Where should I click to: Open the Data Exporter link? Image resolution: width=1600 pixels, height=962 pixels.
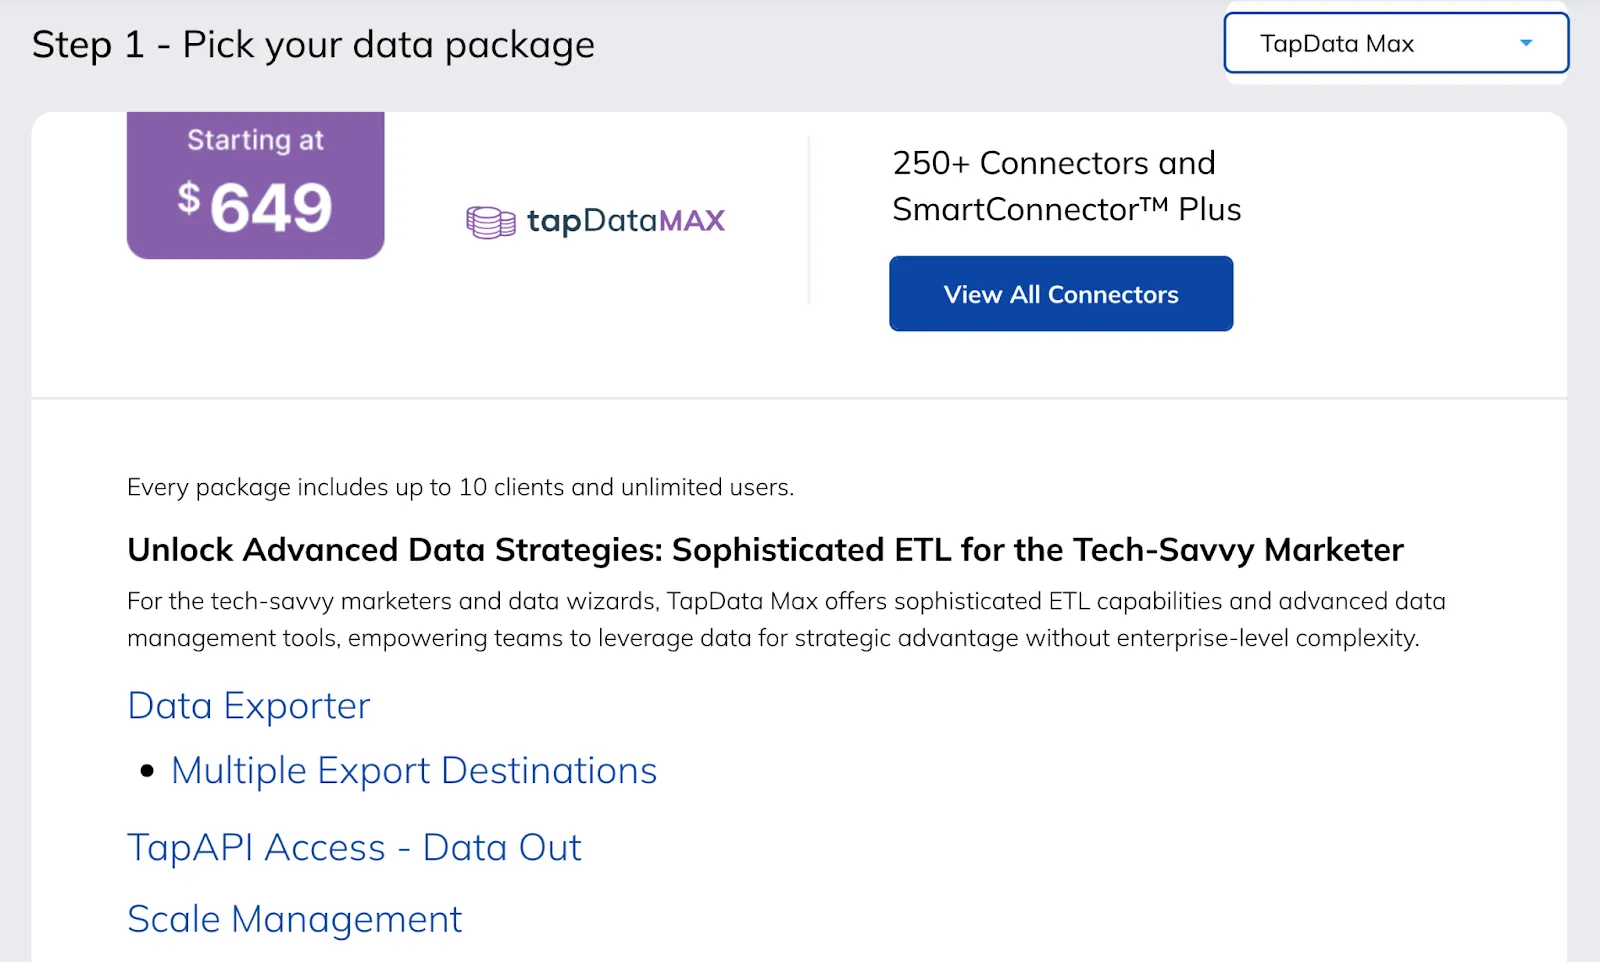click(248, 706)
